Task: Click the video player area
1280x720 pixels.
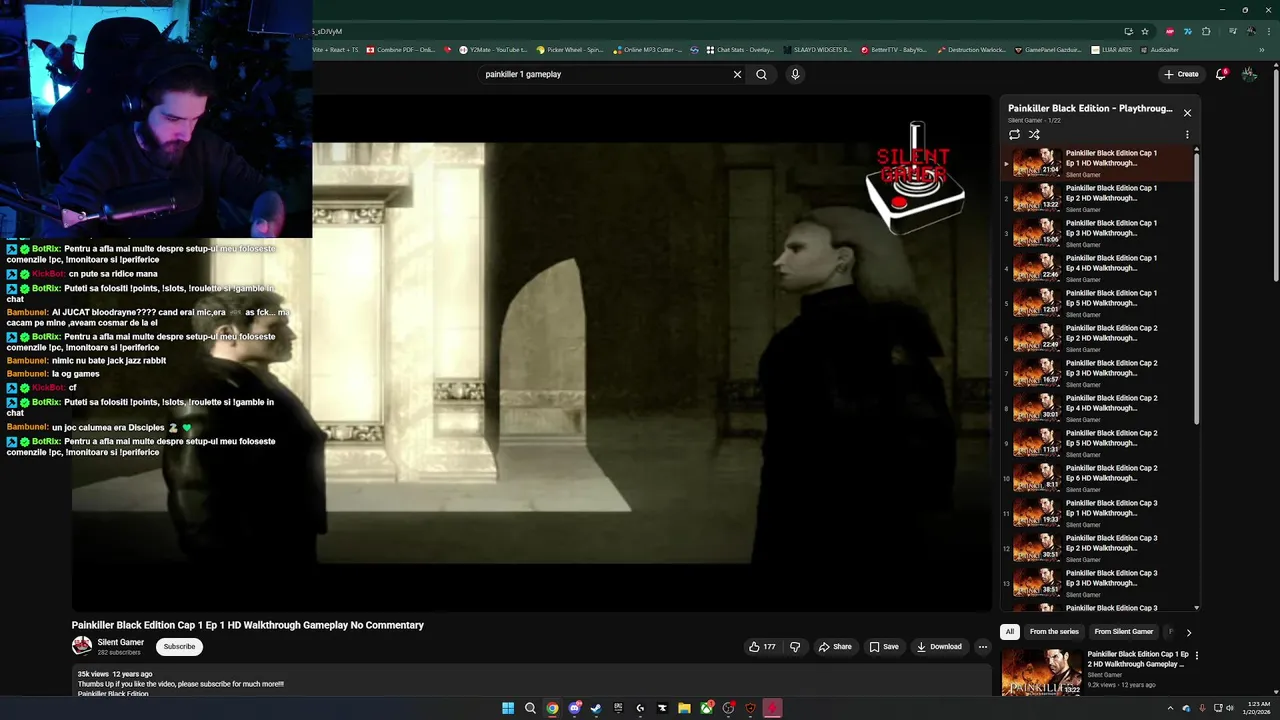Action: 532,353
